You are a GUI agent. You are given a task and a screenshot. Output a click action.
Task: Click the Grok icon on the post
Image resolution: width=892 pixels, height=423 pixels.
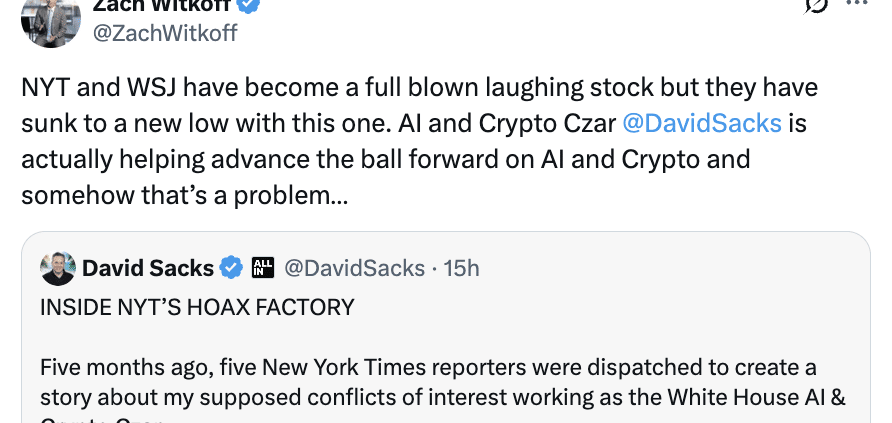pos(816,6)
